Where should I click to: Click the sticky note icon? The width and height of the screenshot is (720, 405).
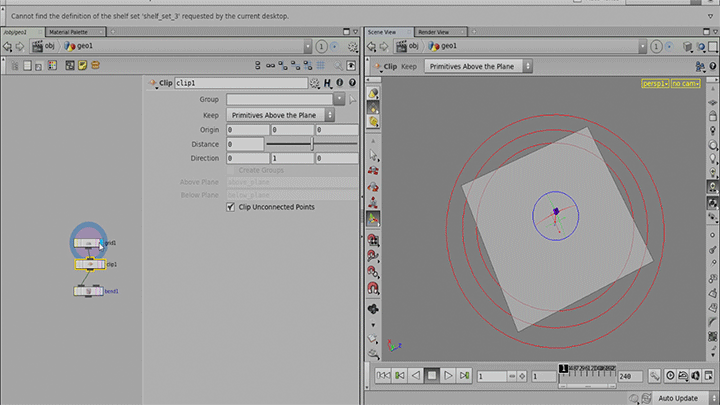point(82,65)
